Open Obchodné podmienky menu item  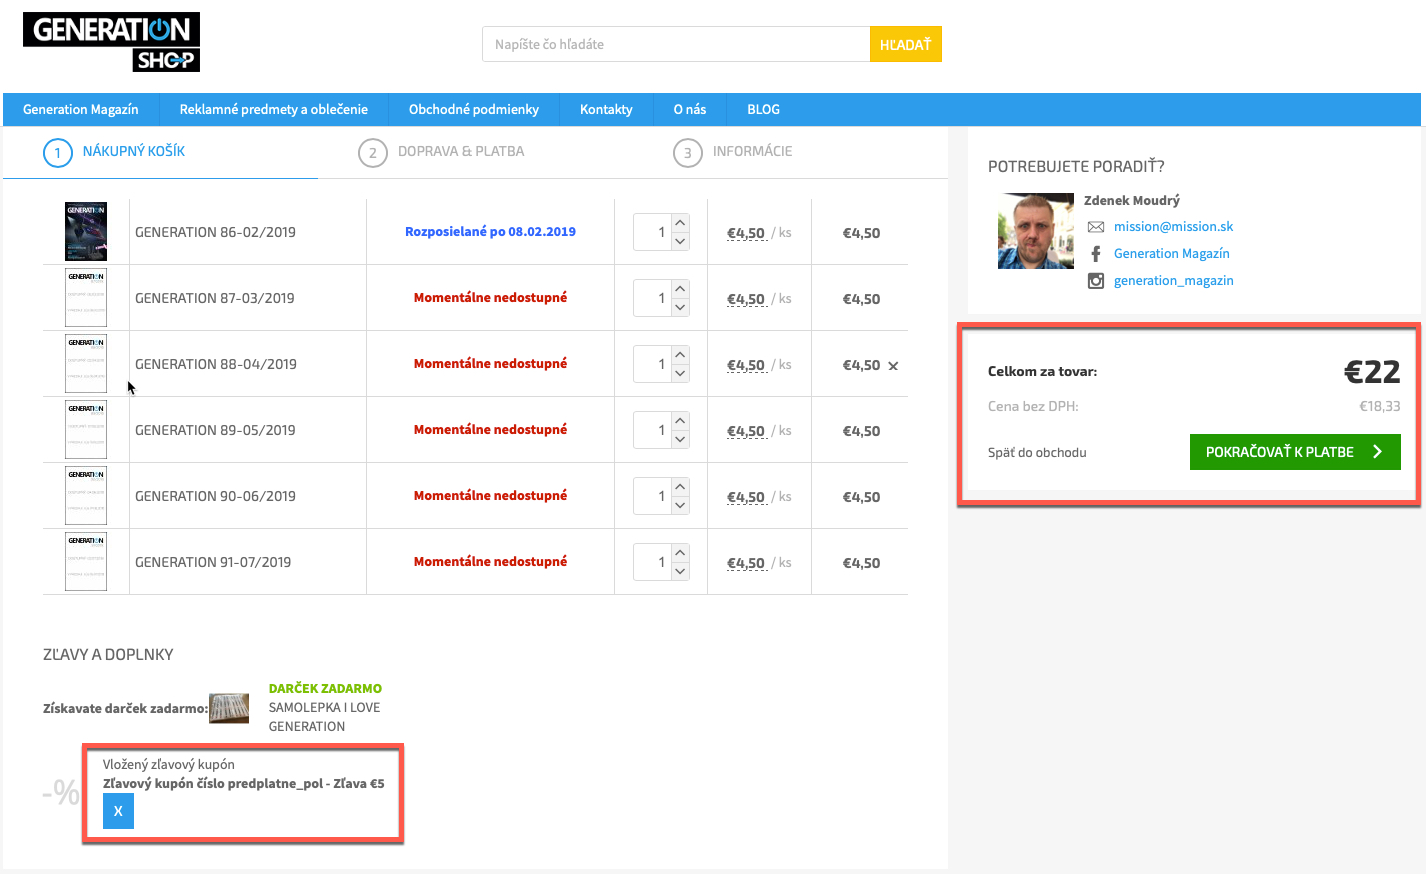point(474,110)
